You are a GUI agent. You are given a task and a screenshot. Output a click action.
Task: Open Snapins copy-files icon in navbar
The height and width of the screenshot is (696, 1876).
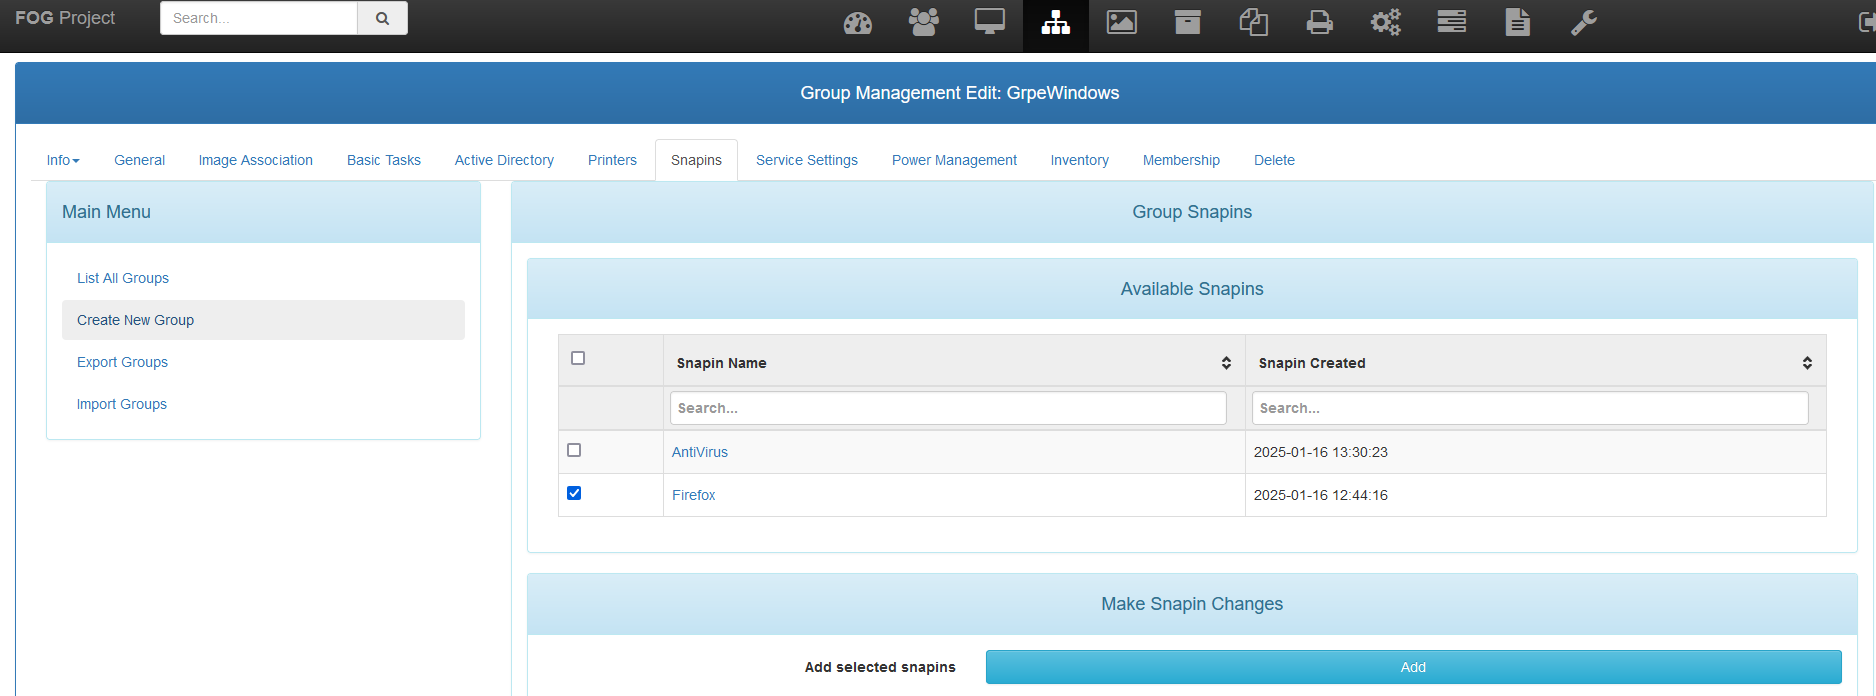pos(1253,22)
